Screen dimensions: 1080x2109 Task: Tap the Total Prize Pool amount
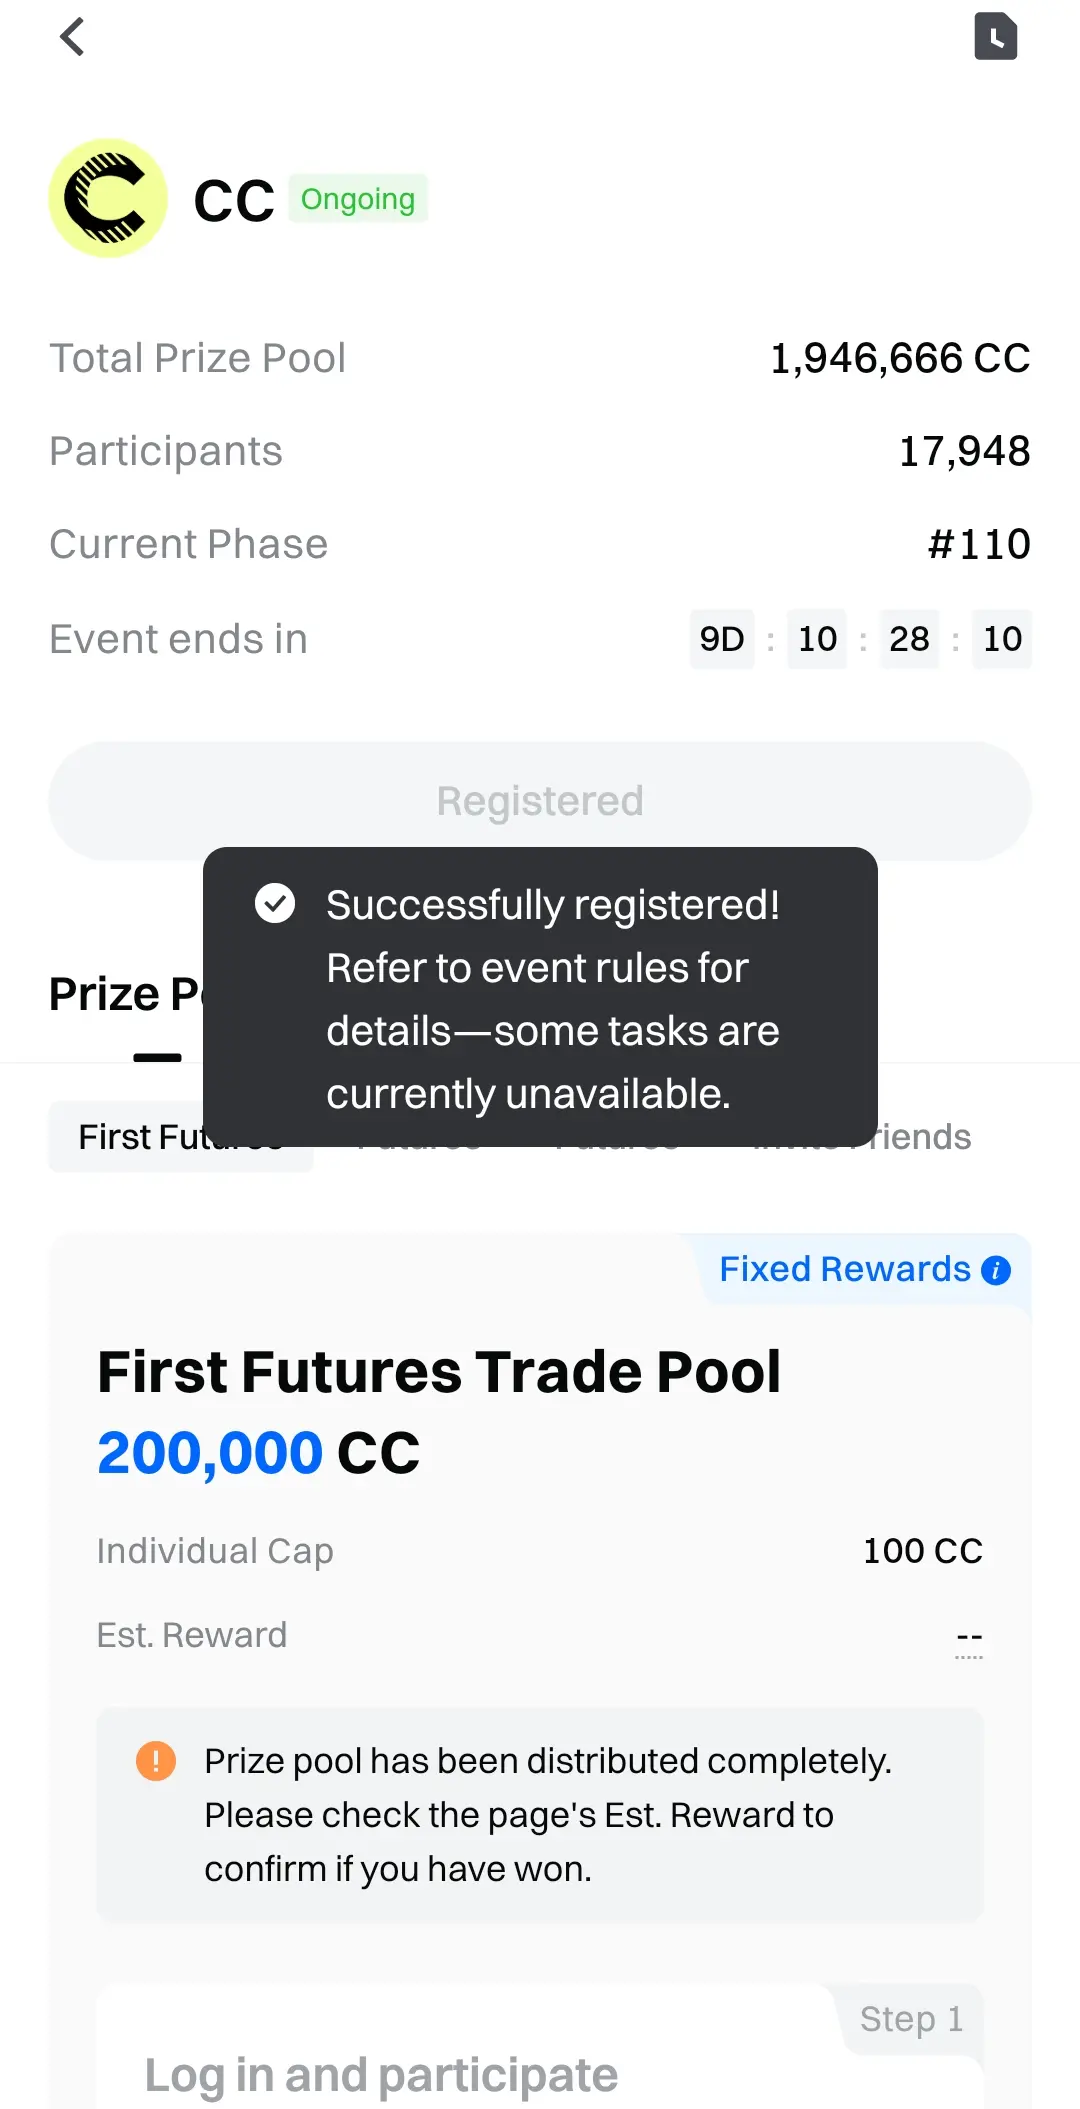(x=900, y=358)
